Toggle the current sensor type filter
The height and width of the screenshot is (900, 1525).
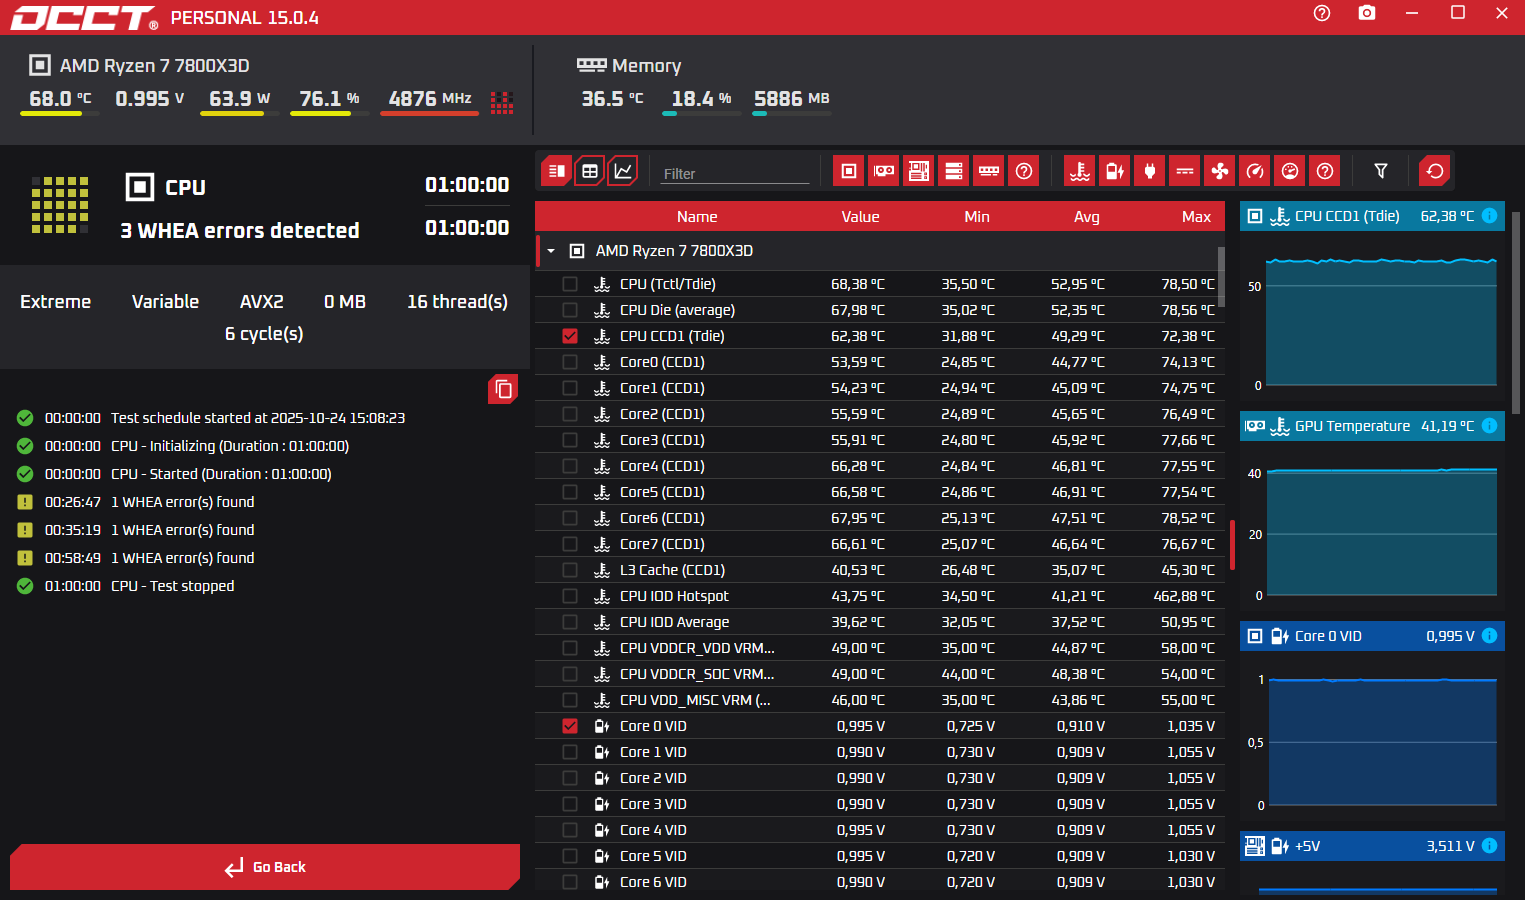click(x=1185, y=171)
